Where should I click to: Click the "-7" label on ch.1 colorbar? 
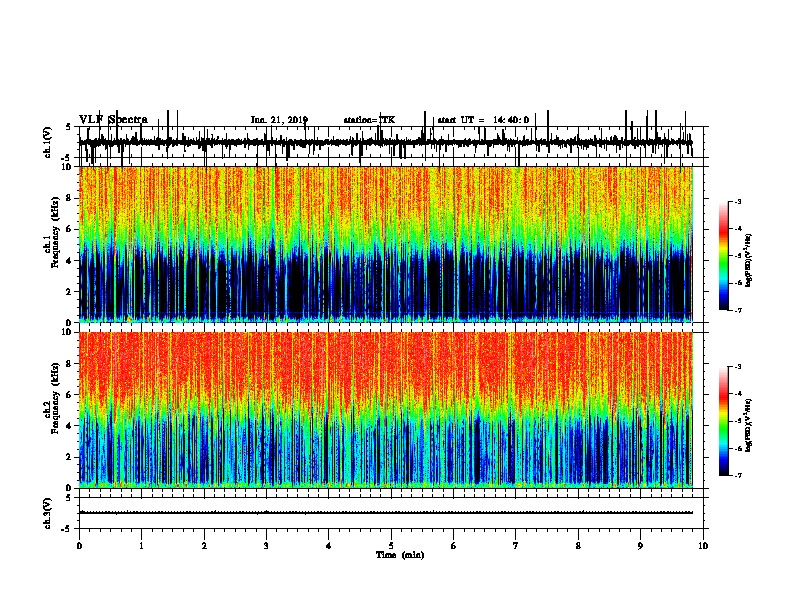(738, 311)
